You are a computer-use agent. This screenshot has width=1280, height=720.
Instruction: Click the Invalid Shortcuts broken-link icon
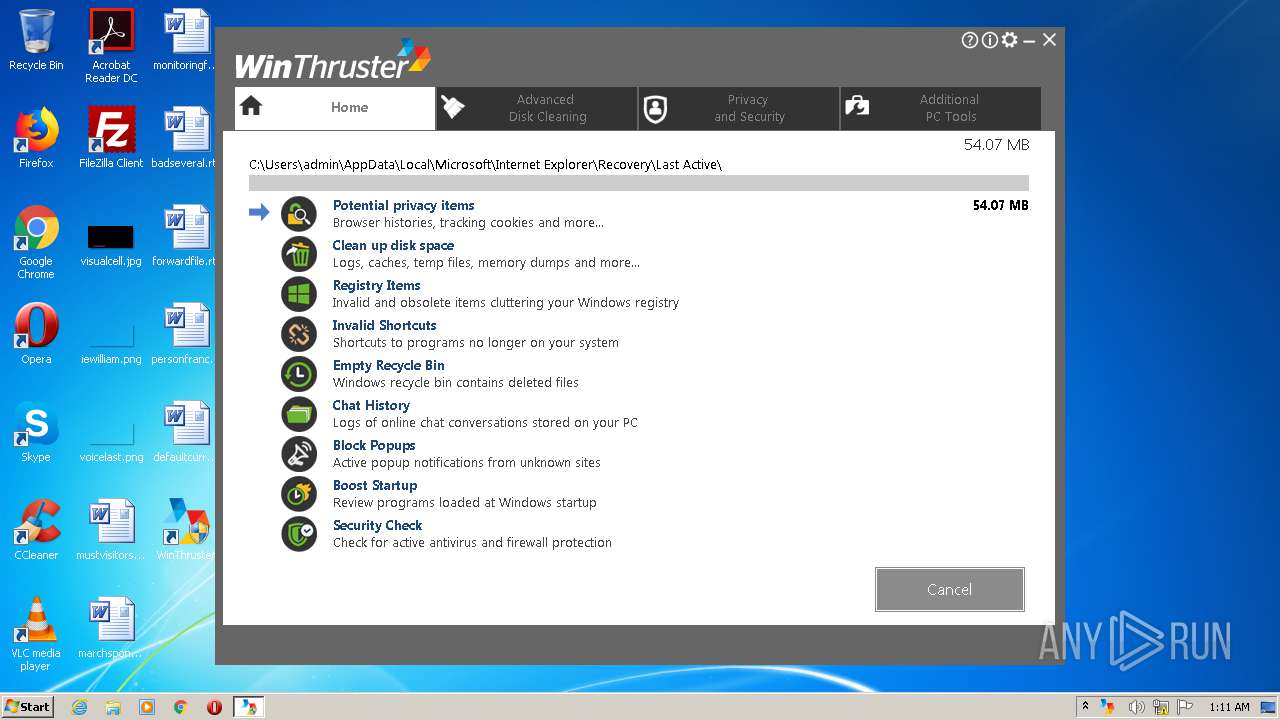point(299,334)
